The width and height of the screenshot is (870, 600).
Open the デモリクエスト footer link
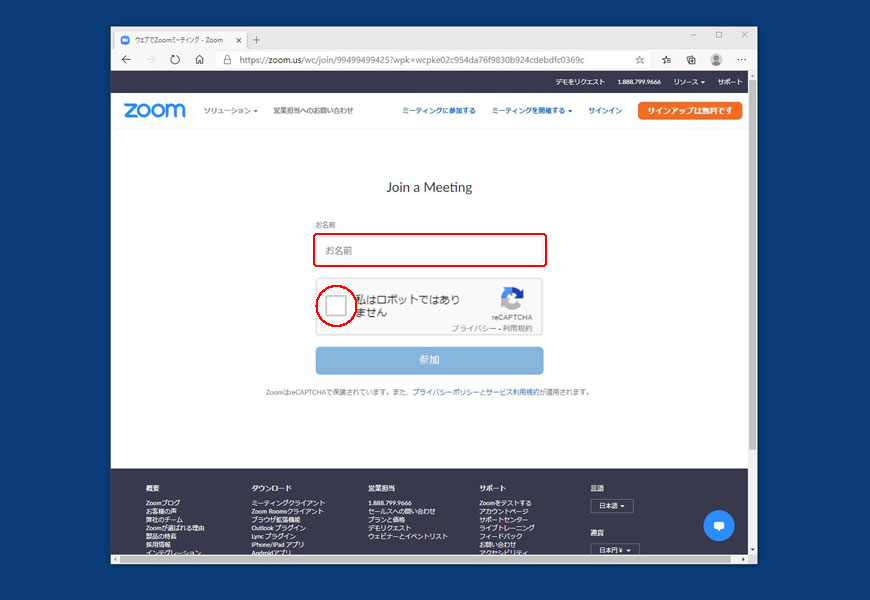click(x=390, y=527)
